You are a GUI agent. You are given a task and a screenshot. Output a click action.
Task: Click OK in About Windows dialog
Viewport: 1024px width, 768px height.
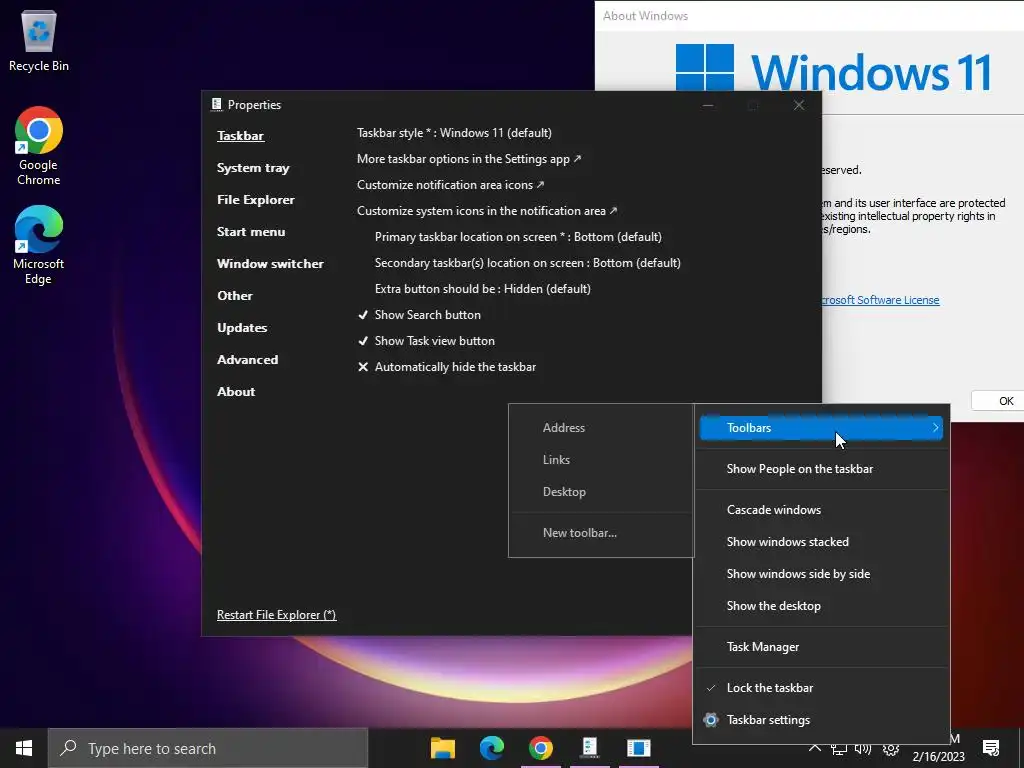point(997,401)
